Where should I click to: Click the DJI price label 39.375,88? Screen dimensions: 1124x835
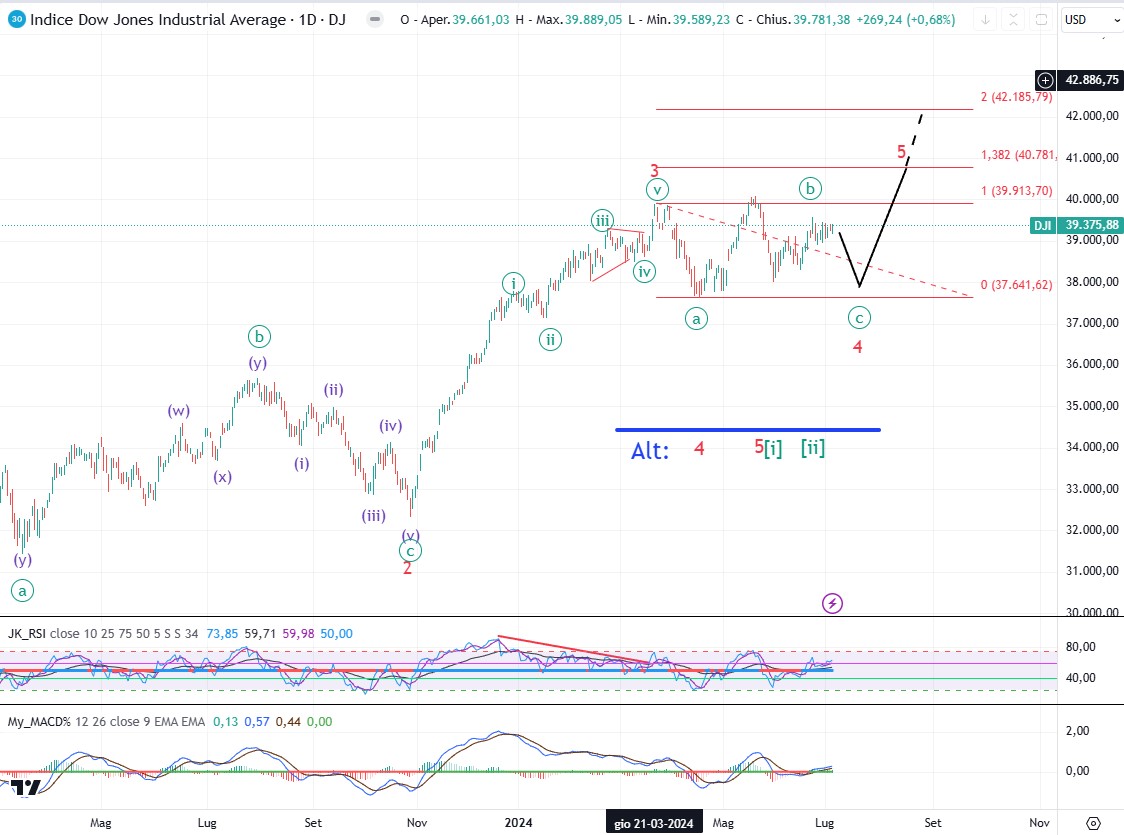pyautogui.click(x=1076, y=225)
